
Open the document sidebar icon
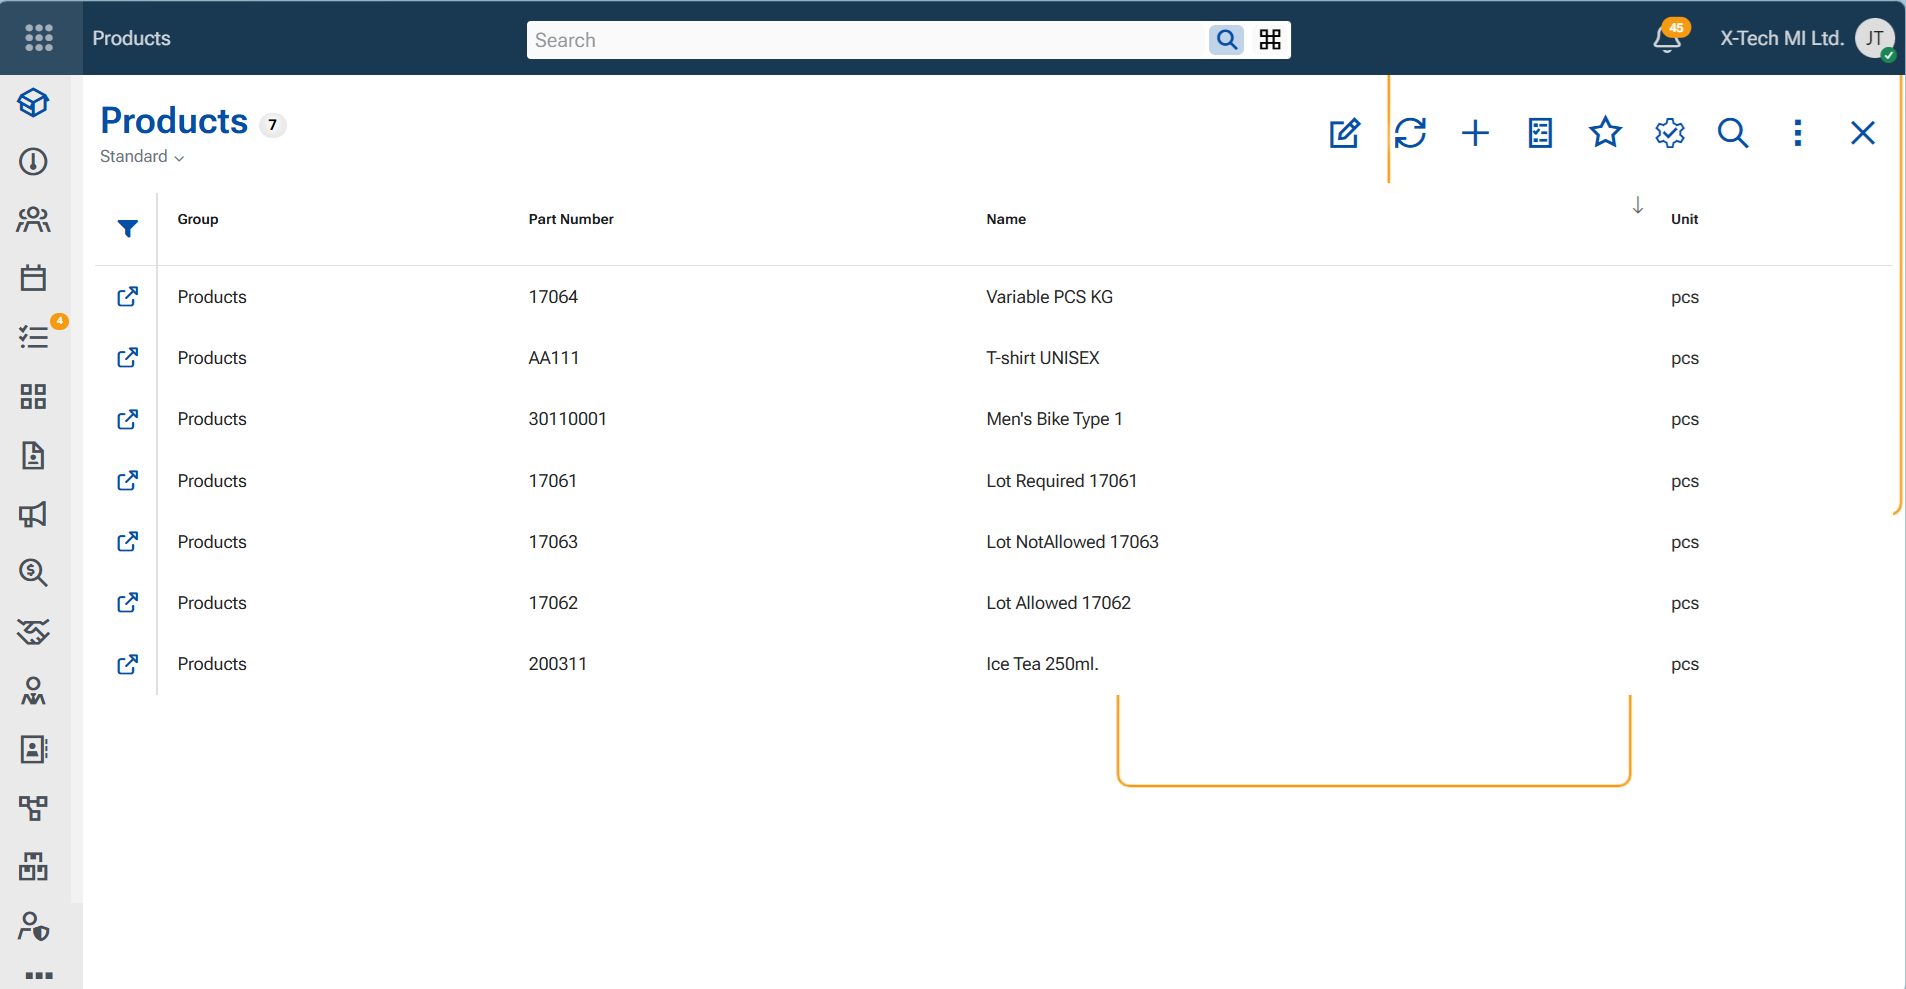coord(33,455)
